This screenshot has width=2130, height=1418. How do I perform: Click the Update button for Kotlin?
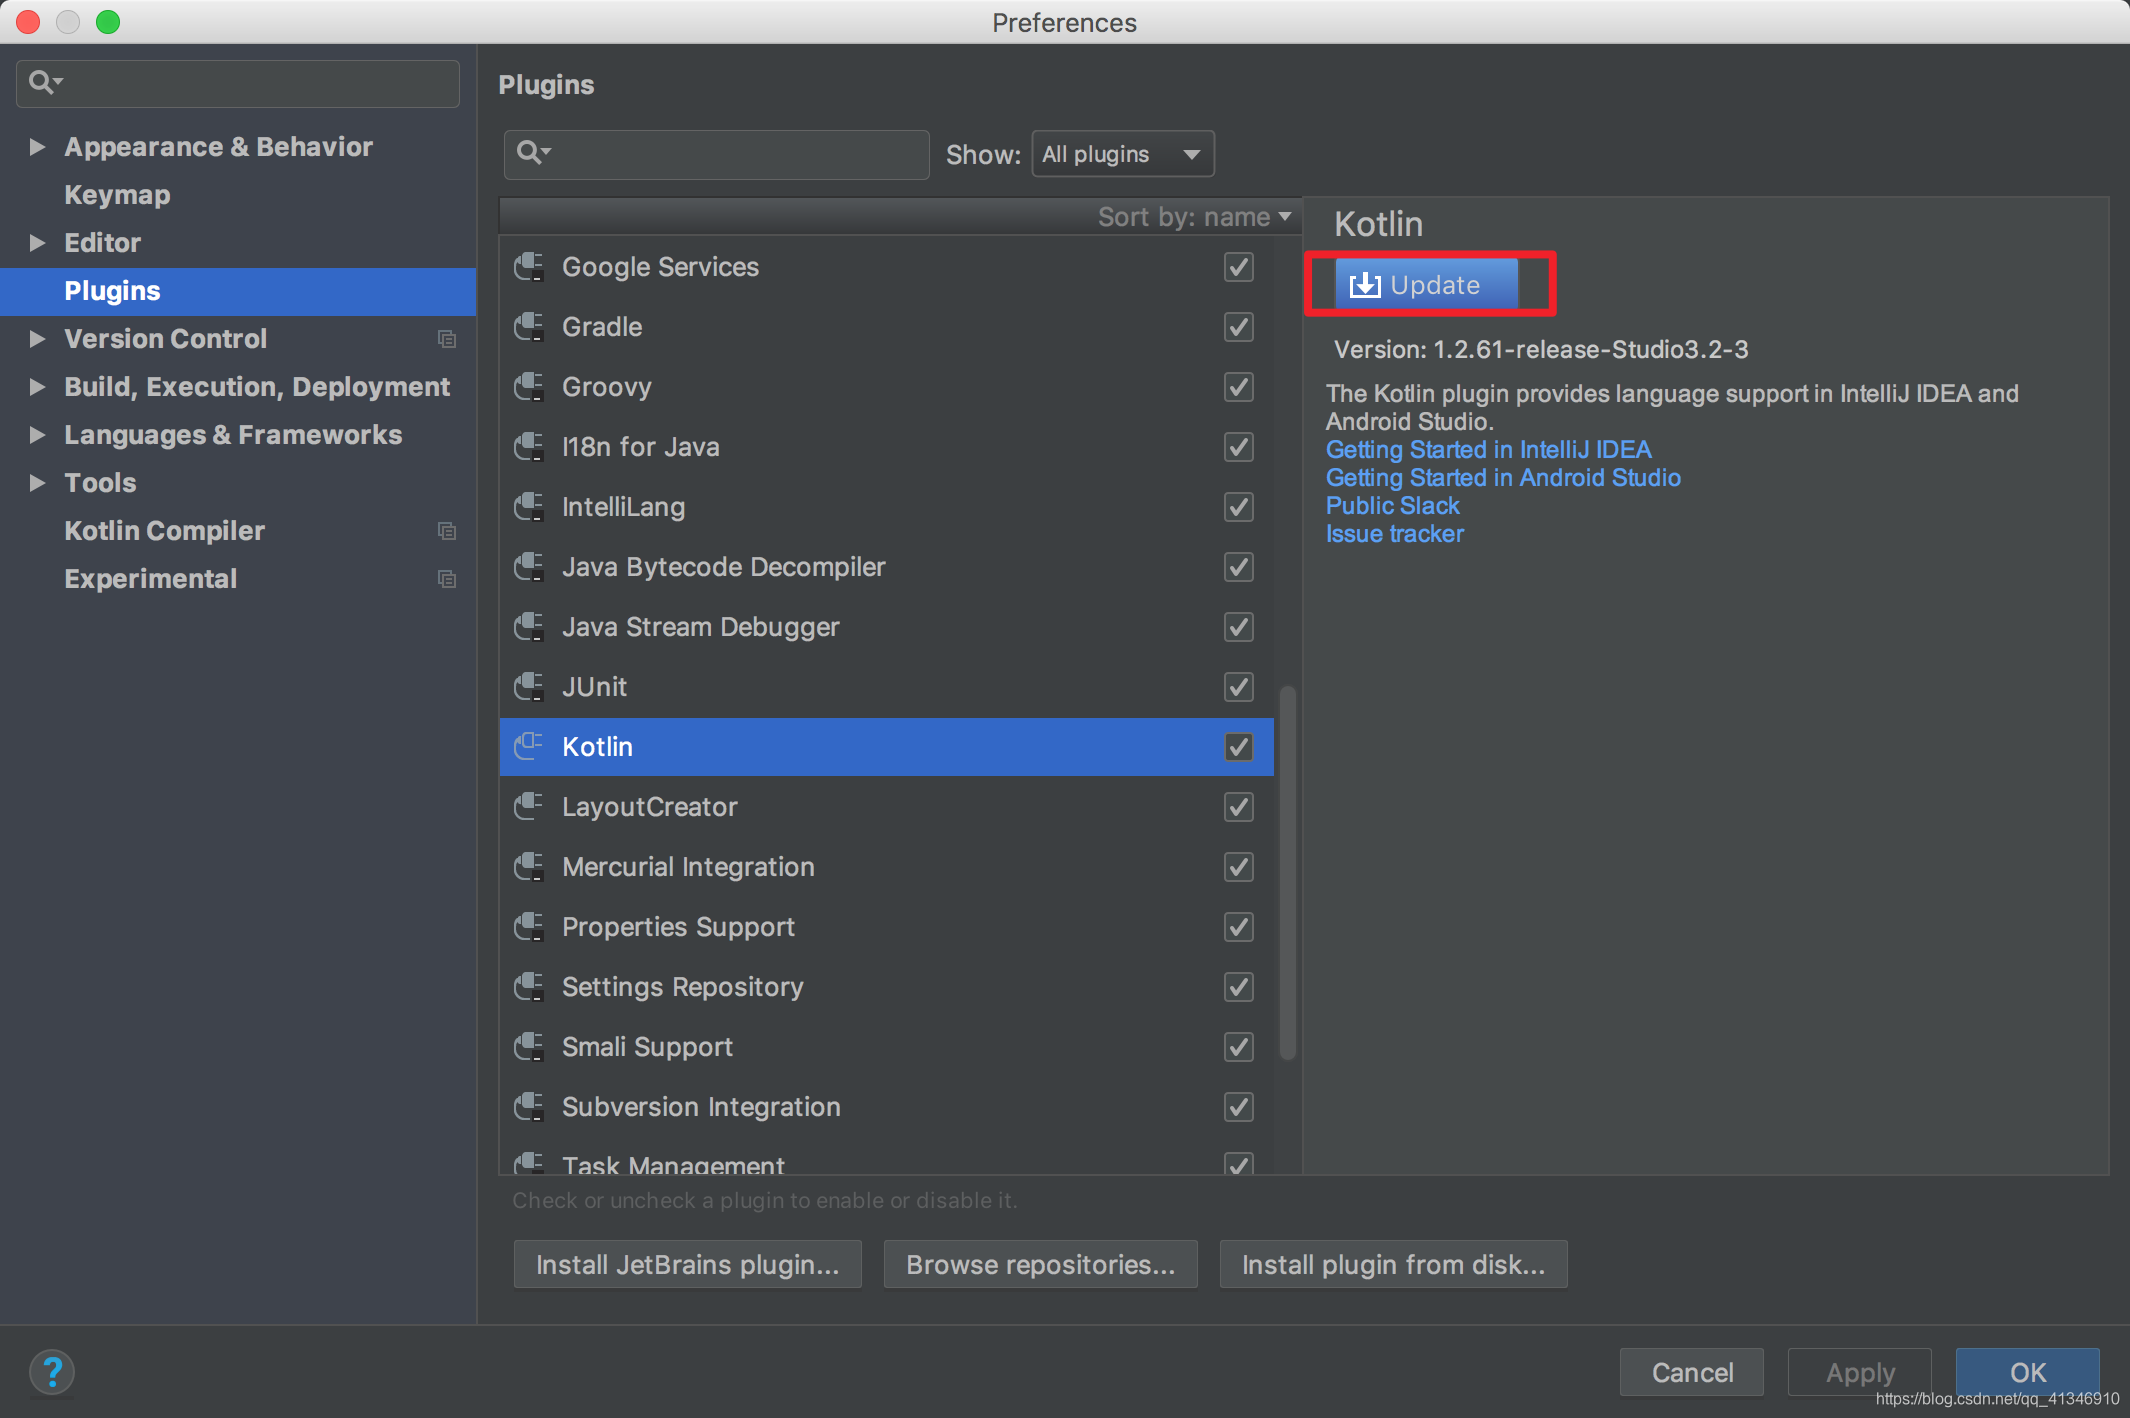tap(1426, 285)
